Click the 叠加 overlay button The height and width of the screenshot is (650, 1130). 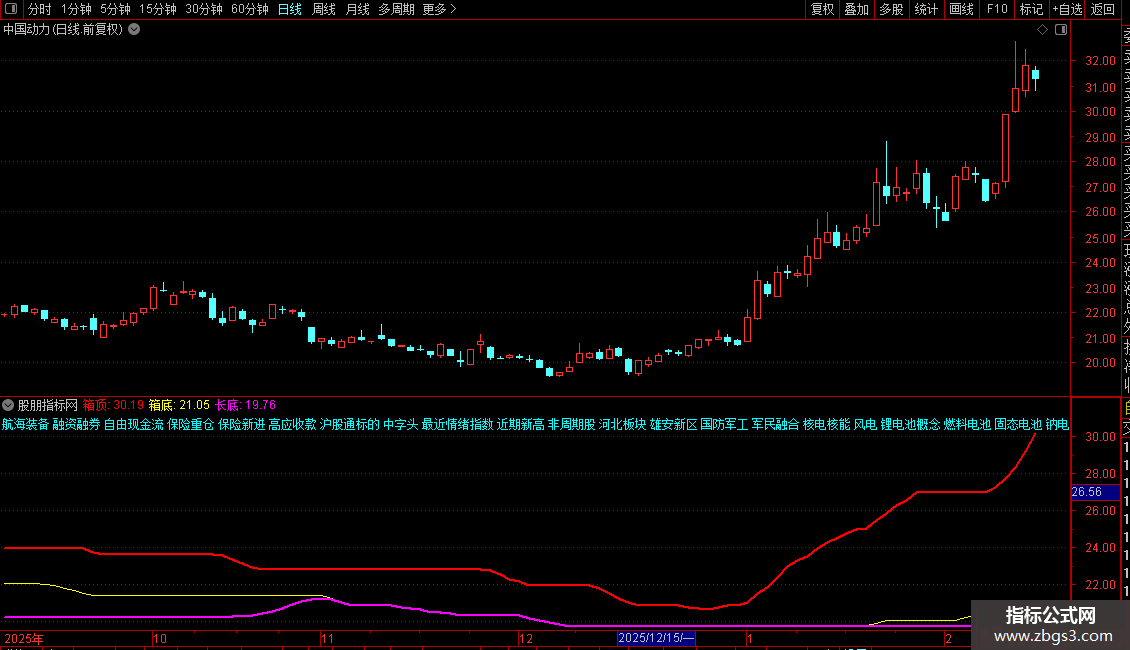tap(856, 9)
